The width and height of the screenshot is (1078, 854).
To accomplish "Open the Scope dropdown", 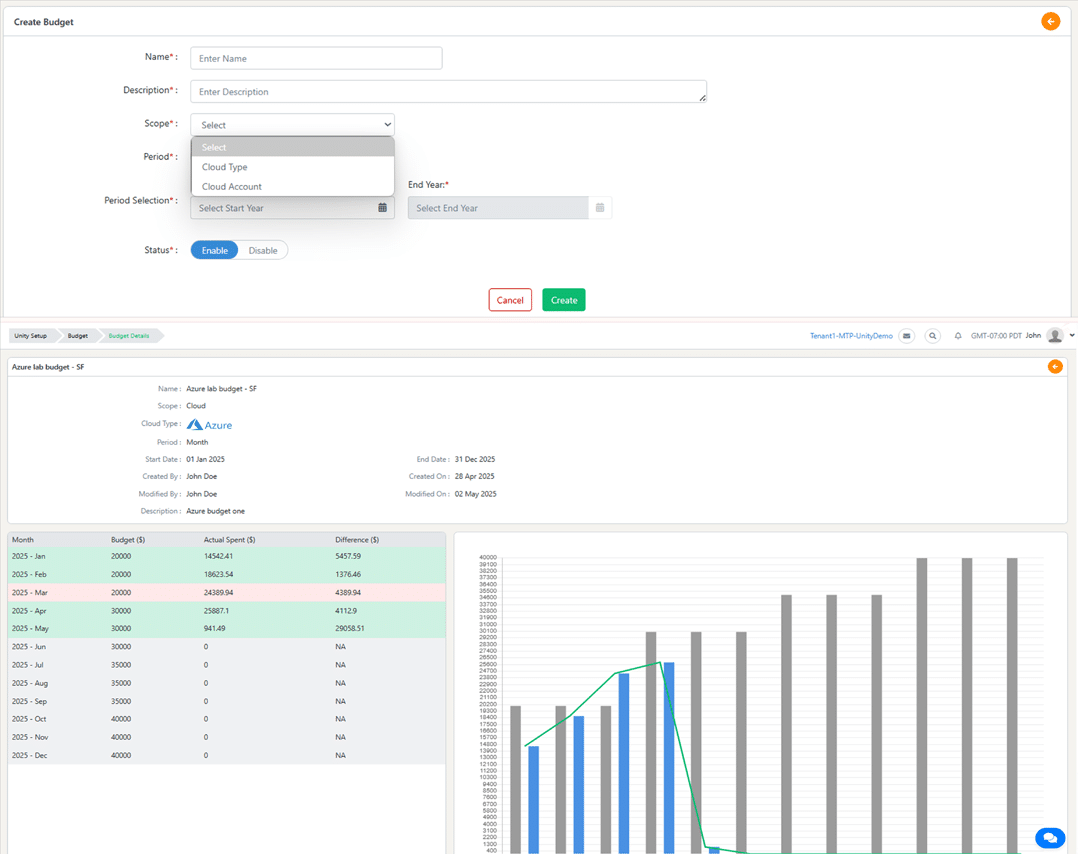I will pos(292,125).
